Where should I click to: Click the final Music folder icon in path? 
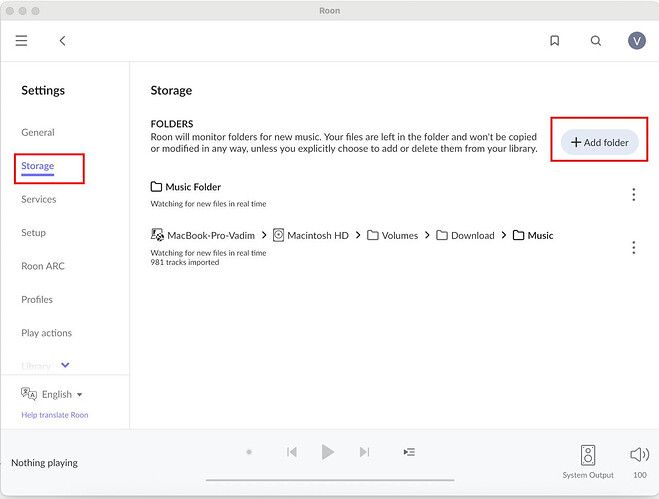tap(518, 235)
